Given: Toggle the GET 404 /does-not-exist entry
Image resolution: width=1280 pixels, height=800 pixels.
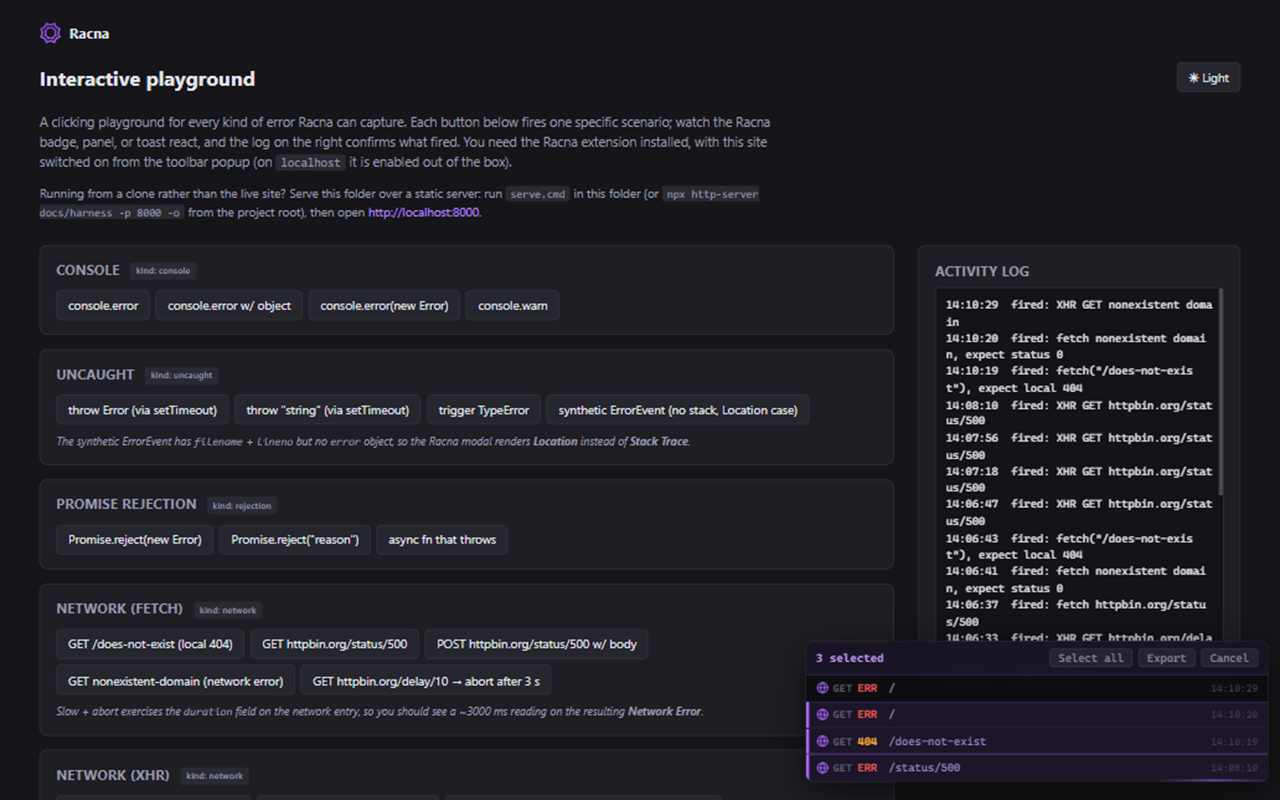Looking at the screenshot, I should [1037, 742].
